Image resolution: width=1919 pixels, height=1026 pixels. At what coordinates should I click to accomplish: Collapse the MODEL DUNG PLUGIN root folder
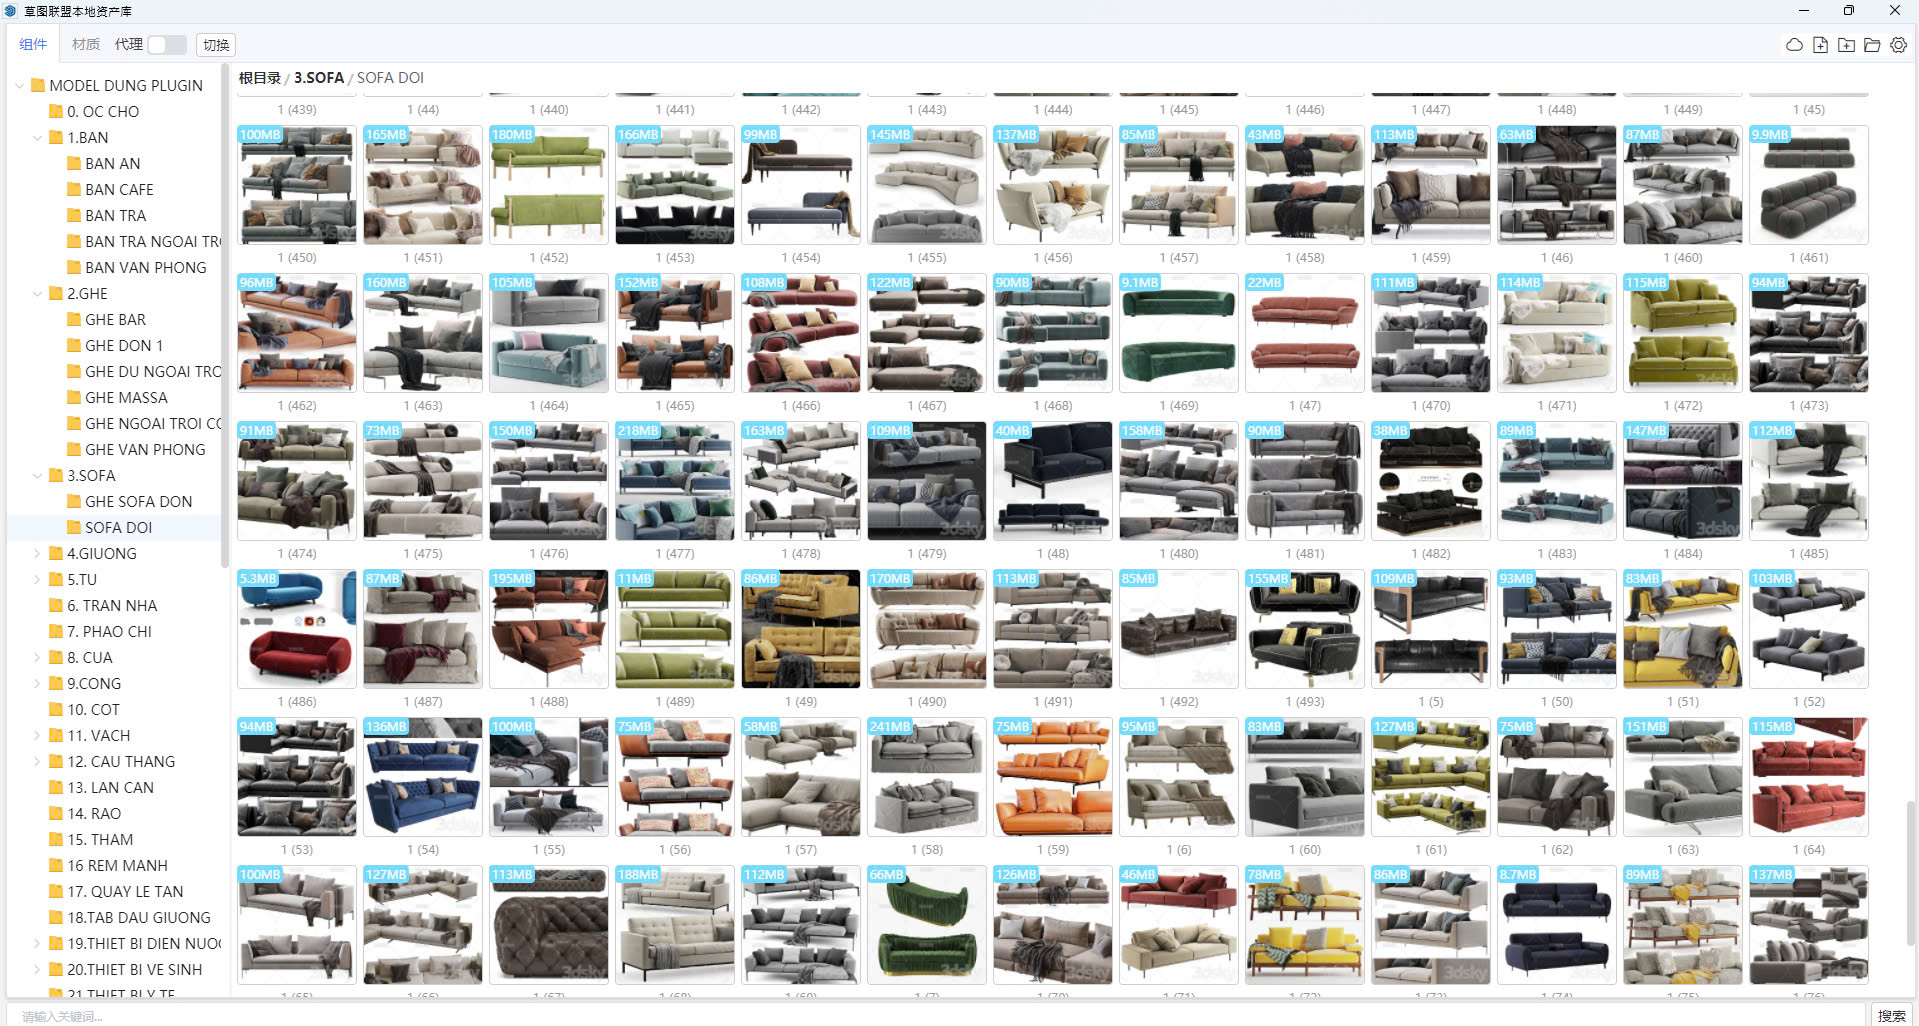[x=19, y=86]
